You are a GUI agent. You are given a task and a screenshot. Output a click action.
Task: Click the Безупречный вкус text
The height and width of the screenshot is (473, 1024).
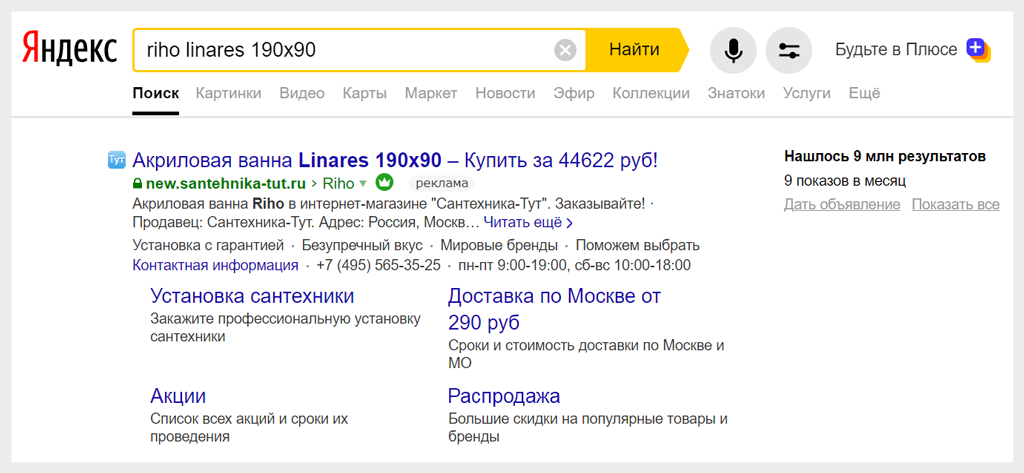362,246
